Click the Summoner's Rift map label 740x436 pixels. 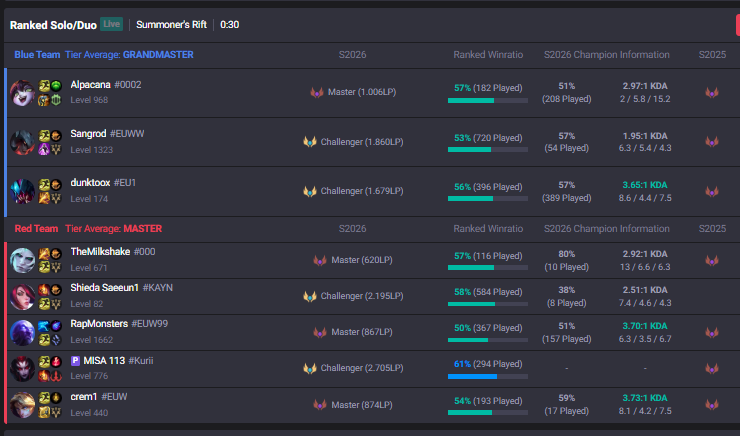click(171, 25)
